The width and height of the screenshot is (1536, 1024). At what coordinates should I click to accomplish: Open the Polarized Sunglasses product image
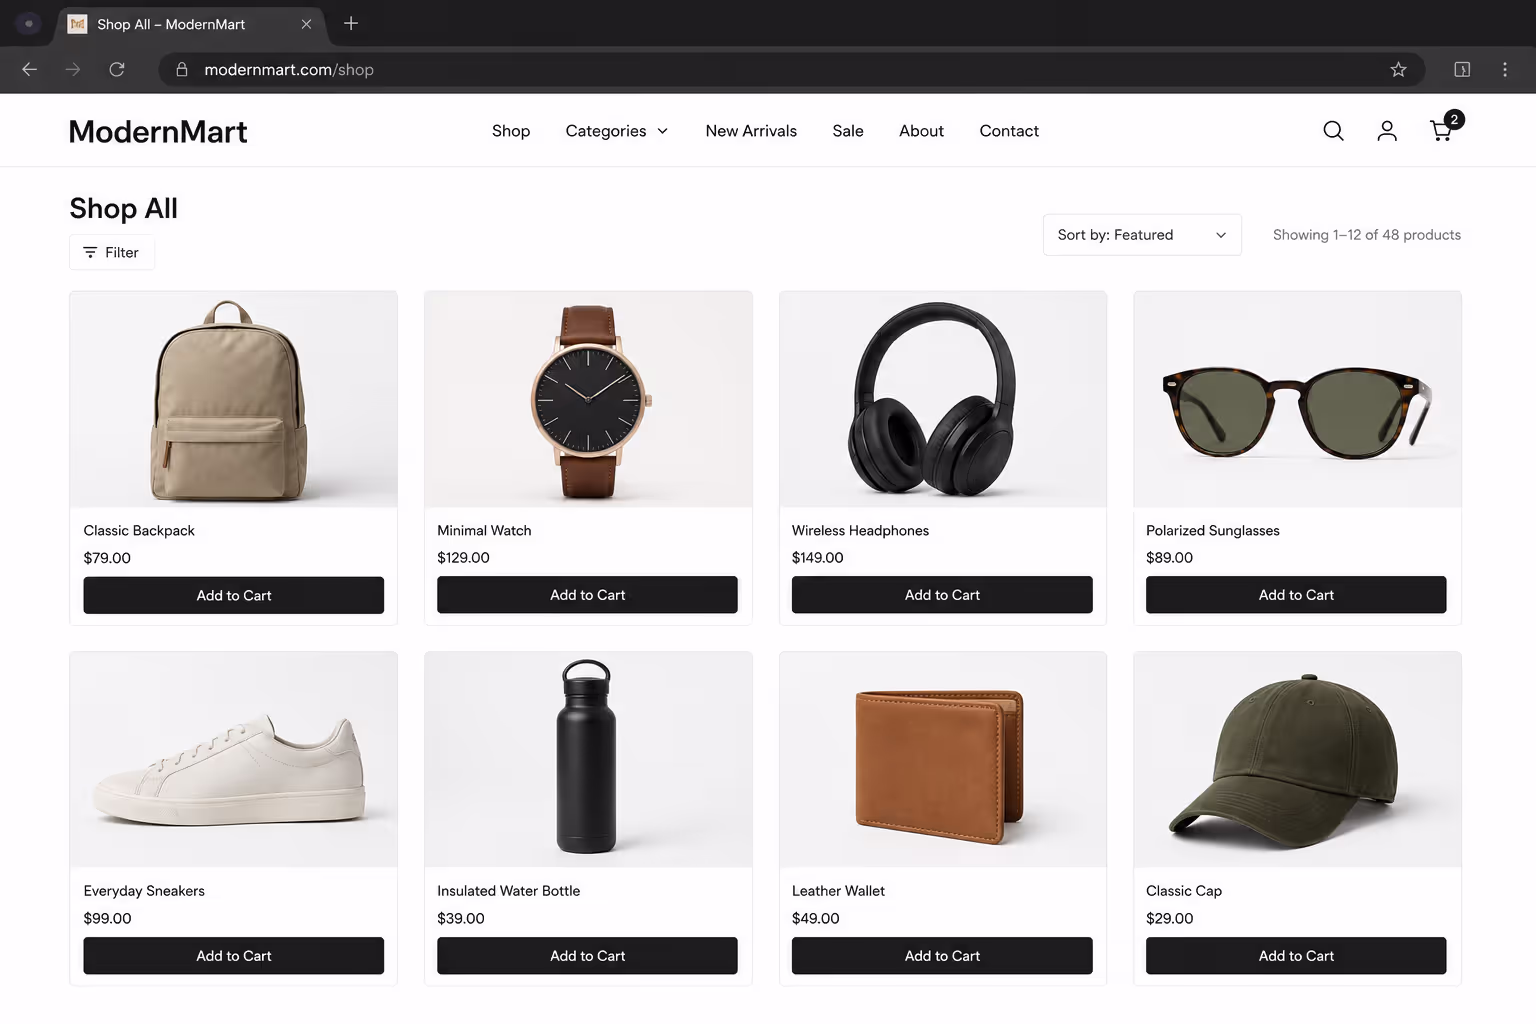click(x=1297, y=399)
